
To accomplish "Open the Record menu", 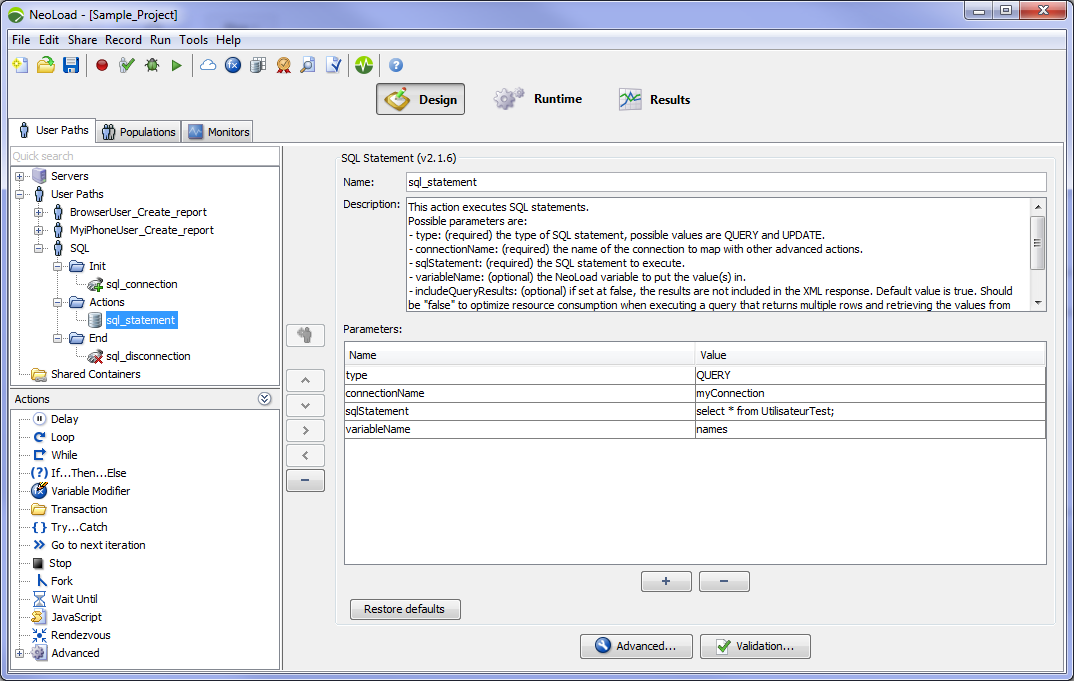I will [x=123, y=40].
